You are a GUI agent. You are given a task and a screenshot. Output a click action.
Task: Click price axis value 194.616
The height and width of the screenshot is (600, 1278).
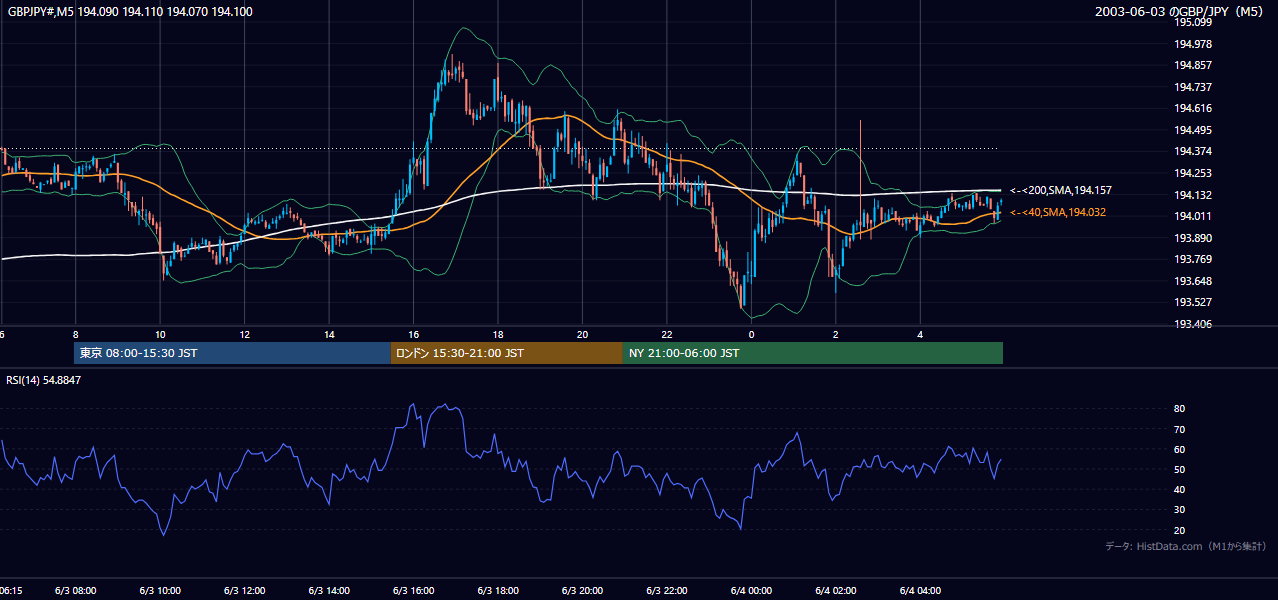click(x=1193, y=108)
